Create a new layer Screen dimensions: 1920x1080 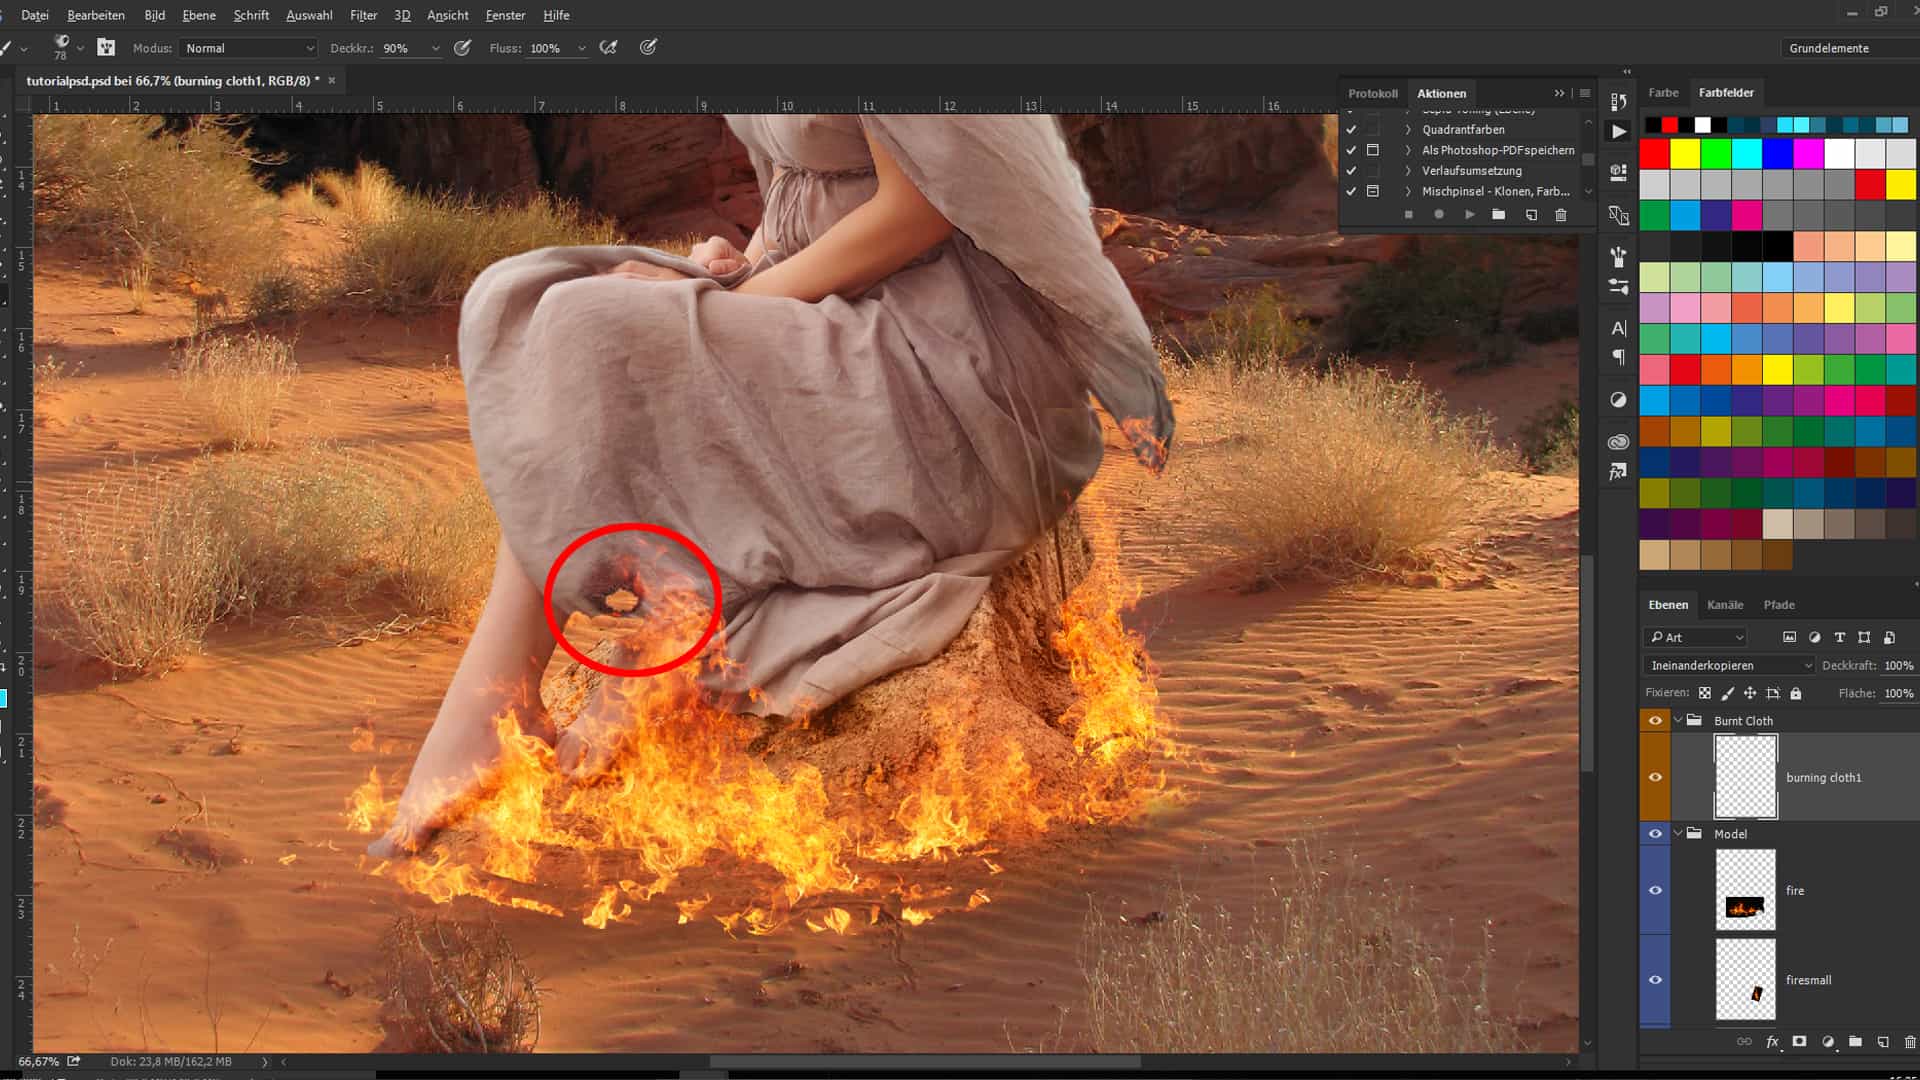click(x=1883, y=1042)
